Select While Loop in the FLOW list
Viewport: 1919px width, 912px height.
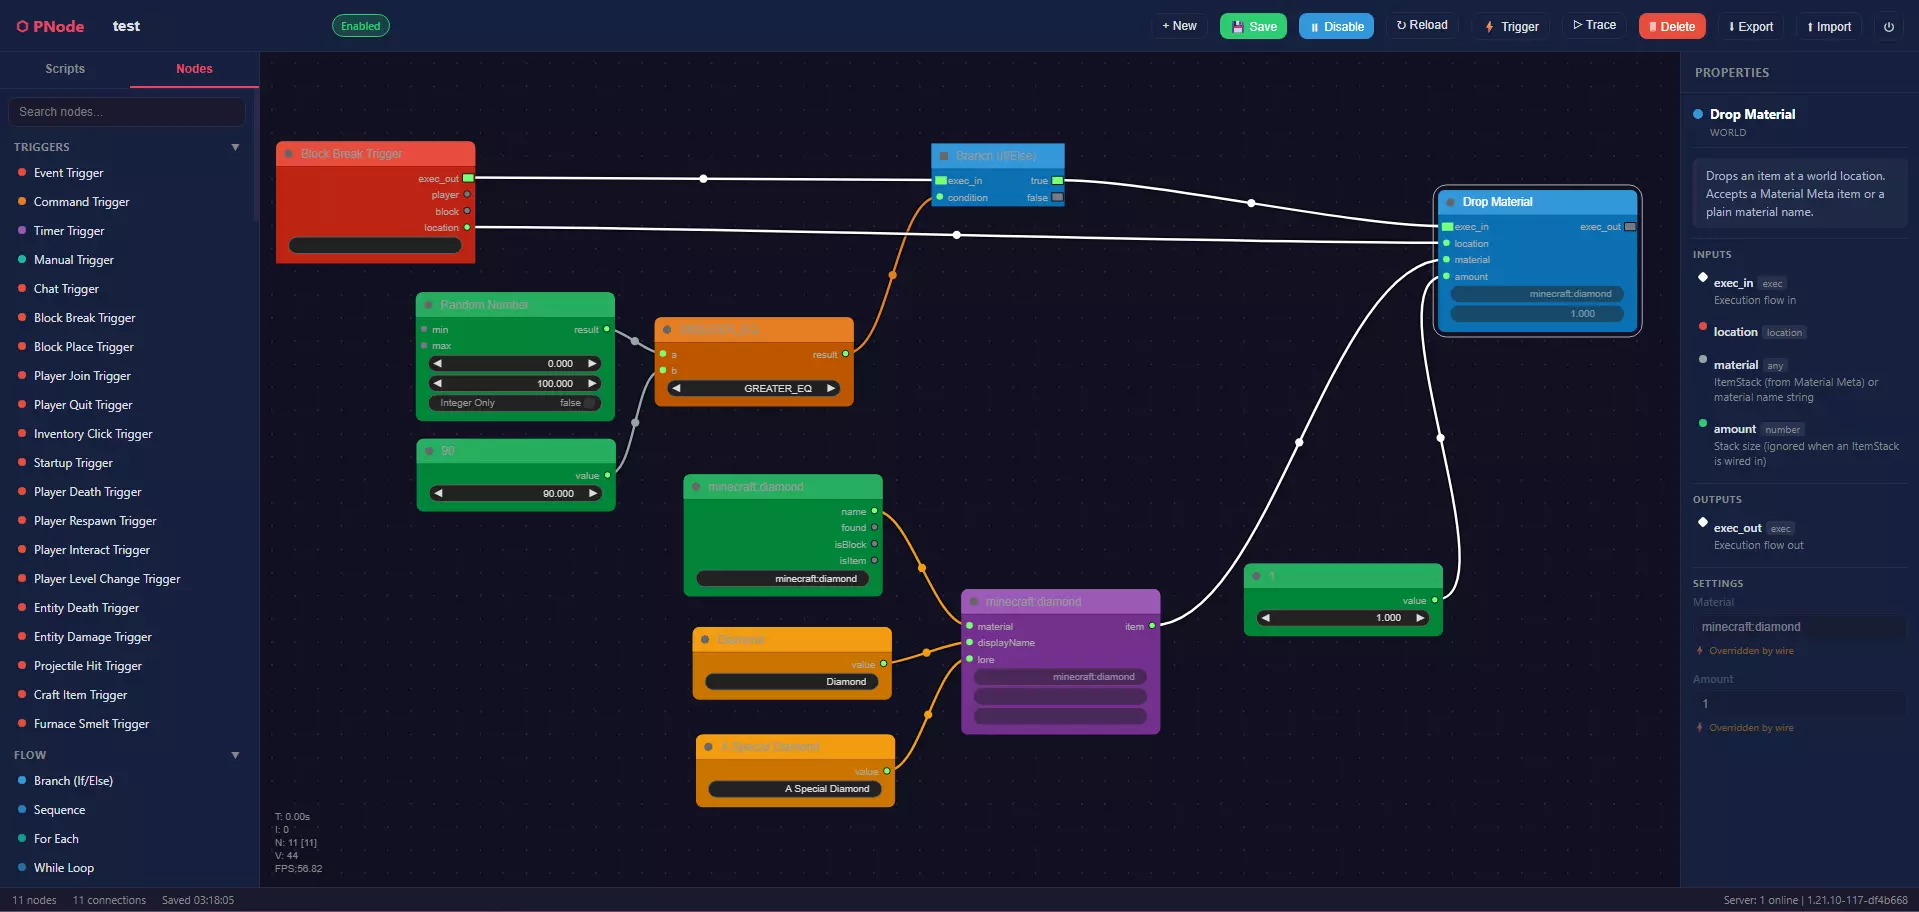[64, 868]
